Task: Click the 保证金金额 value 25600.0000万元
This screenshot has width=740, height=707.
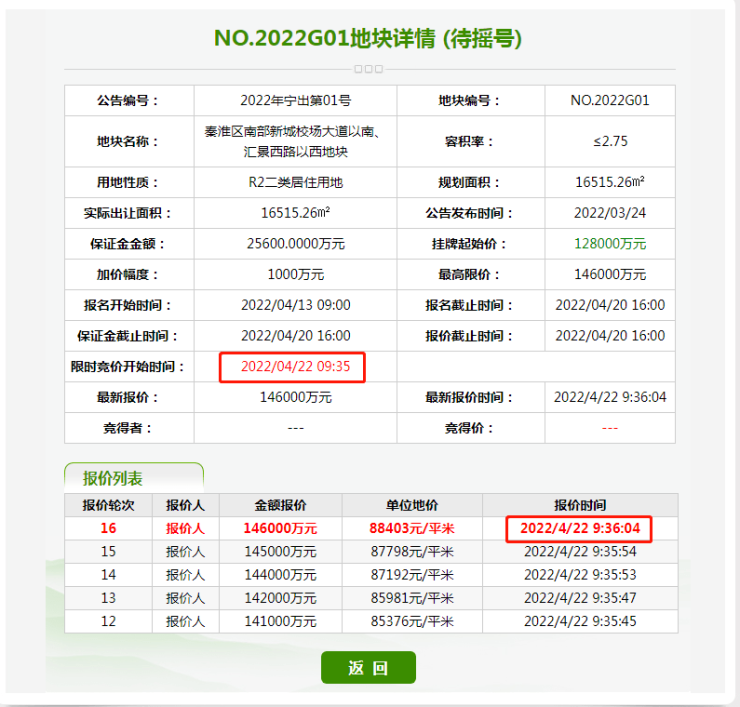Action: pos(295,244)
